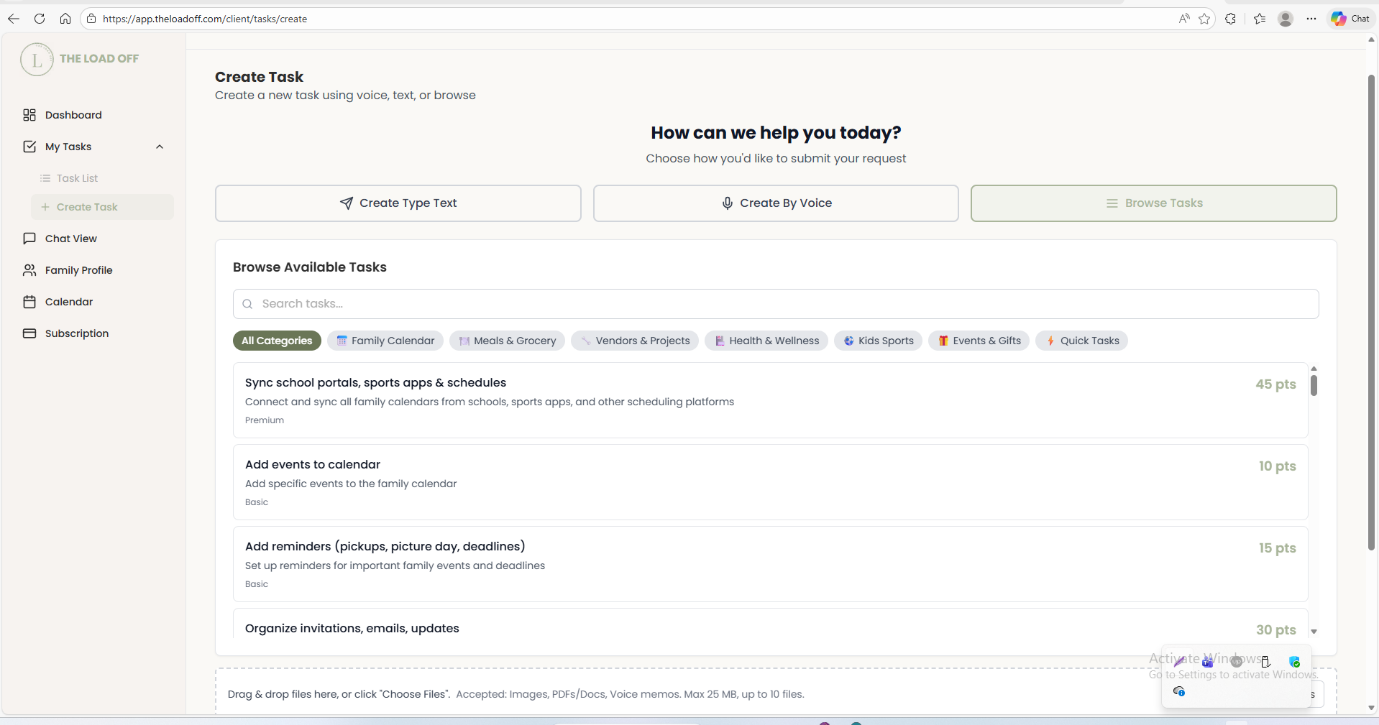This screenshot has height=725, width=1379.
Task: Open the Favorites list icon
Action: pyautogui.click(x=1260, y=19)
